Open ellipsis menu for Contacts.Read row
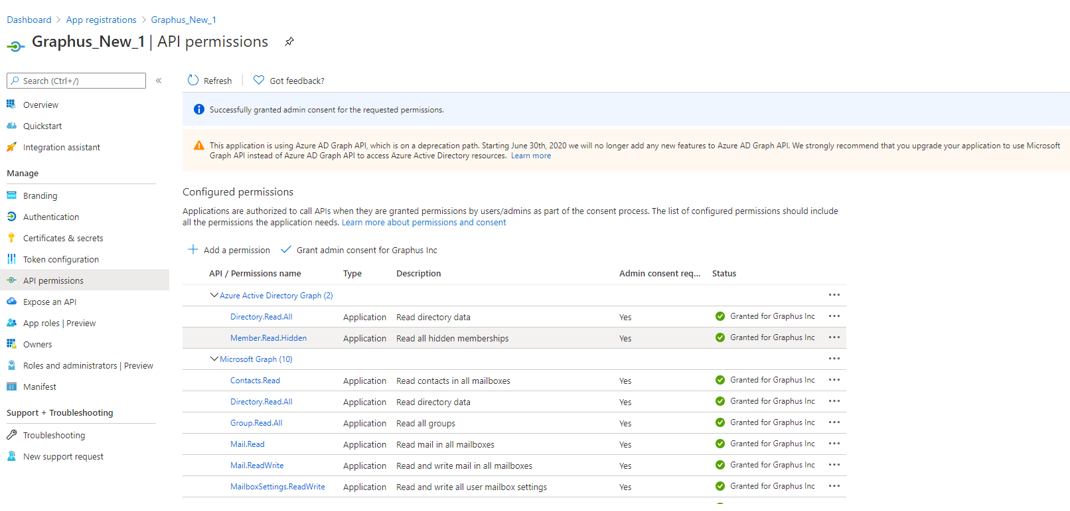 pyautogui.click(x=833, y=380)
